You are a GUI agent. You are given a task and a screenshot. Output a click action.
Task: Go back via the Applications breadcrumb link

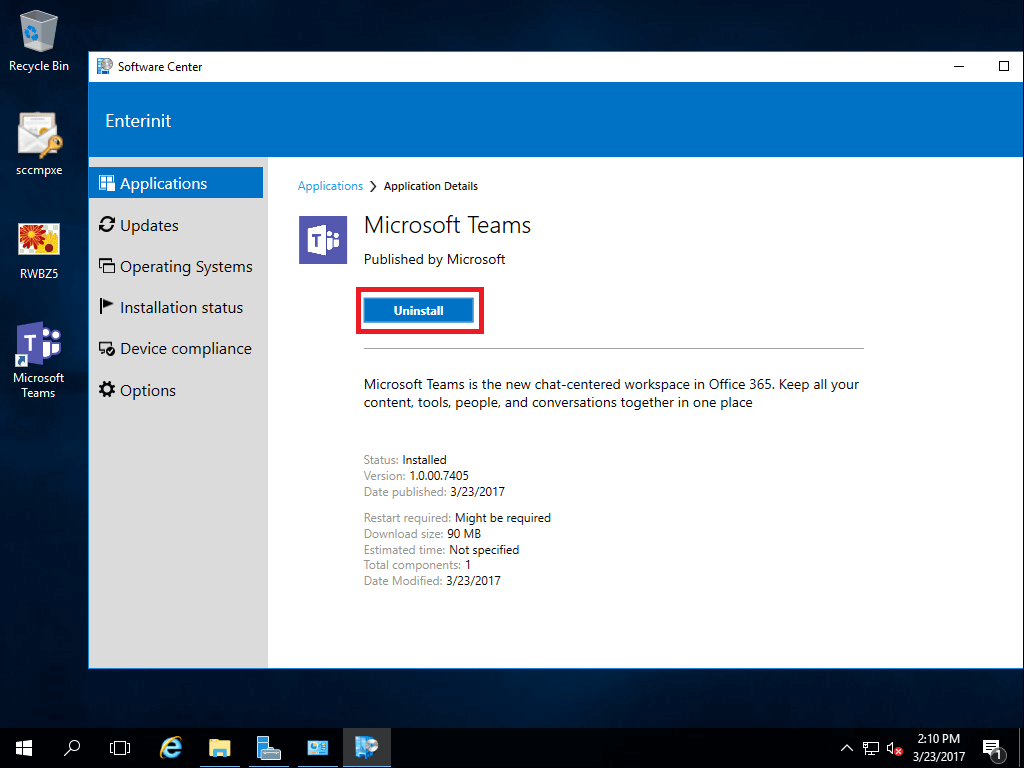point(330,186)
